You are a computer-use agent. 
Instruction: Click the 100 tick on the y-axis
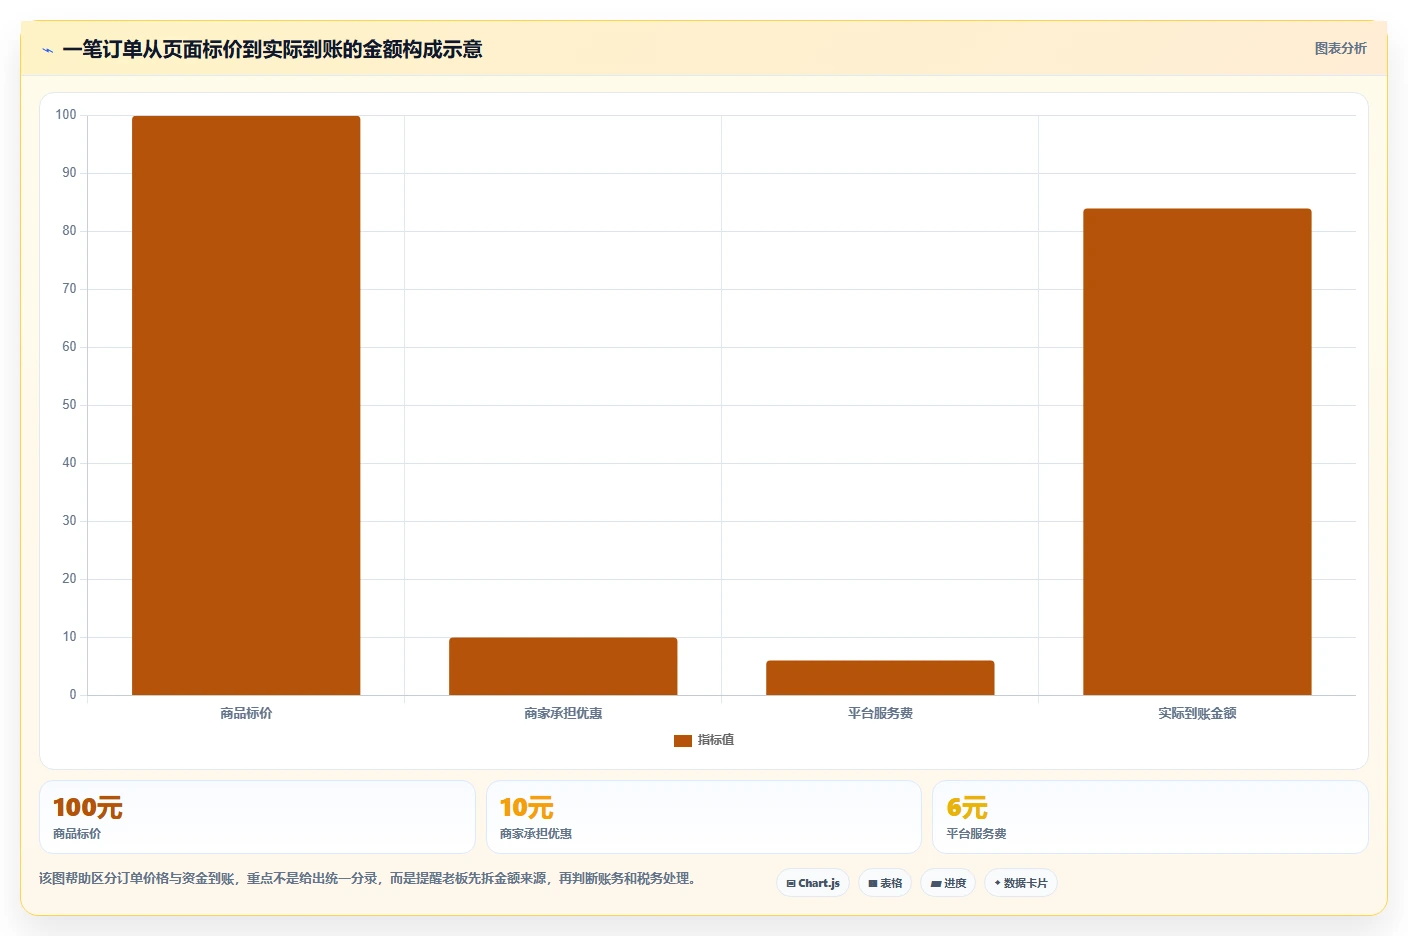(x=66, y=115)
